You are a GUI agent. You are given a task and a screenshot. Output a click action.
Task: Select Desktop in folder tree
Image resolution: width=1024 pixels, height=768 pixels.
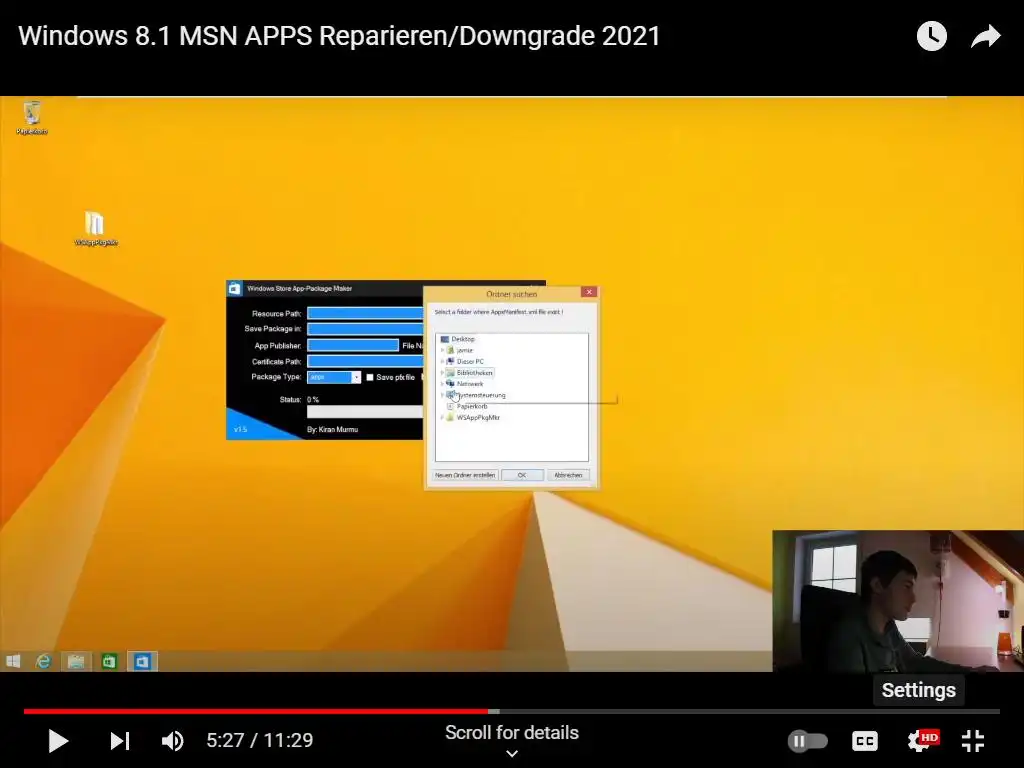462,339
